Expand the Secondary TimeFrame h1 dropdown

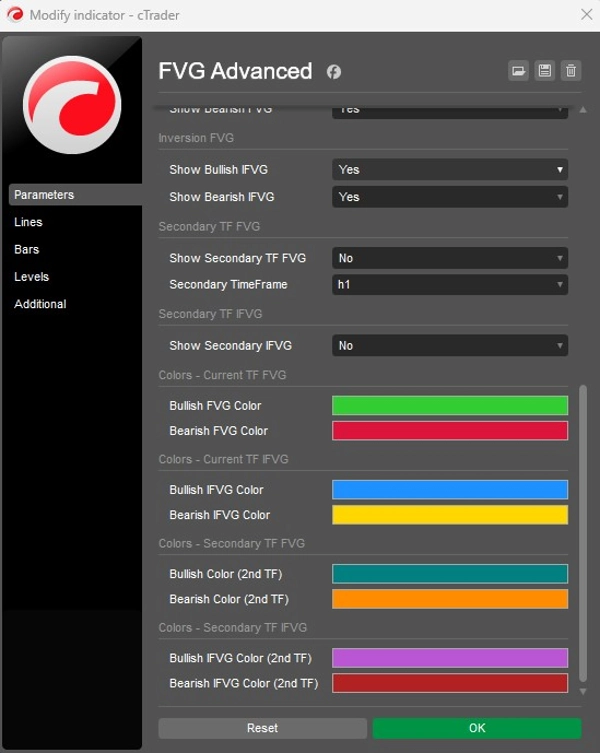coord(450,285)
